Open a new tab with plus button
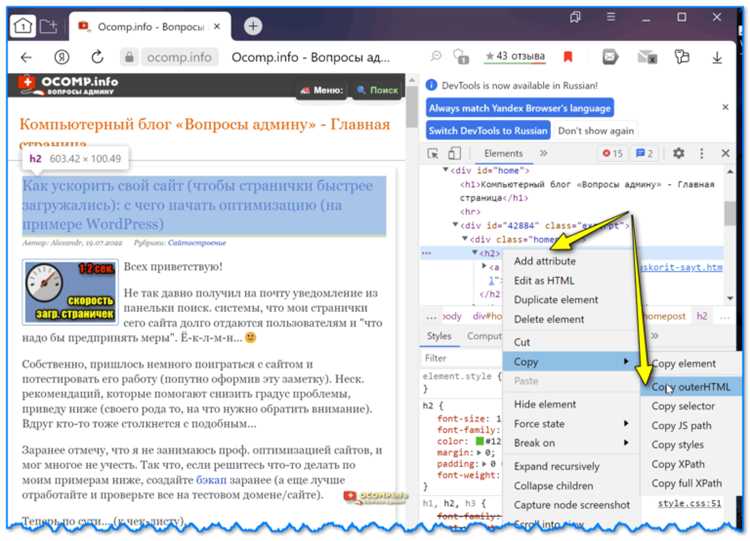The height and width of the screenshot is (541, 750). [253, 26]
